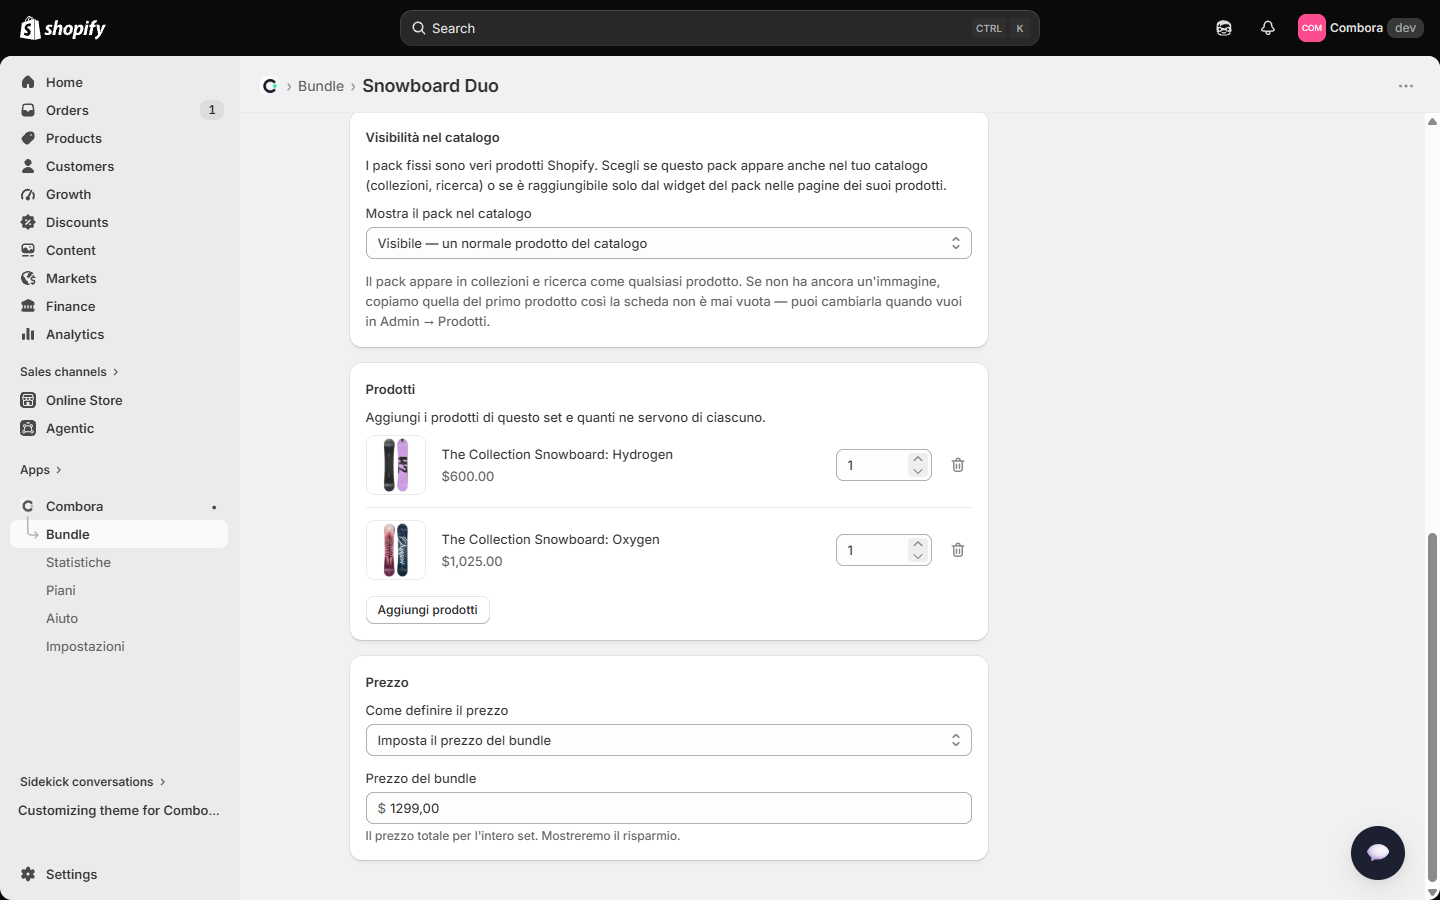Click the Agentic channel icon

click(x=28, y=428)
